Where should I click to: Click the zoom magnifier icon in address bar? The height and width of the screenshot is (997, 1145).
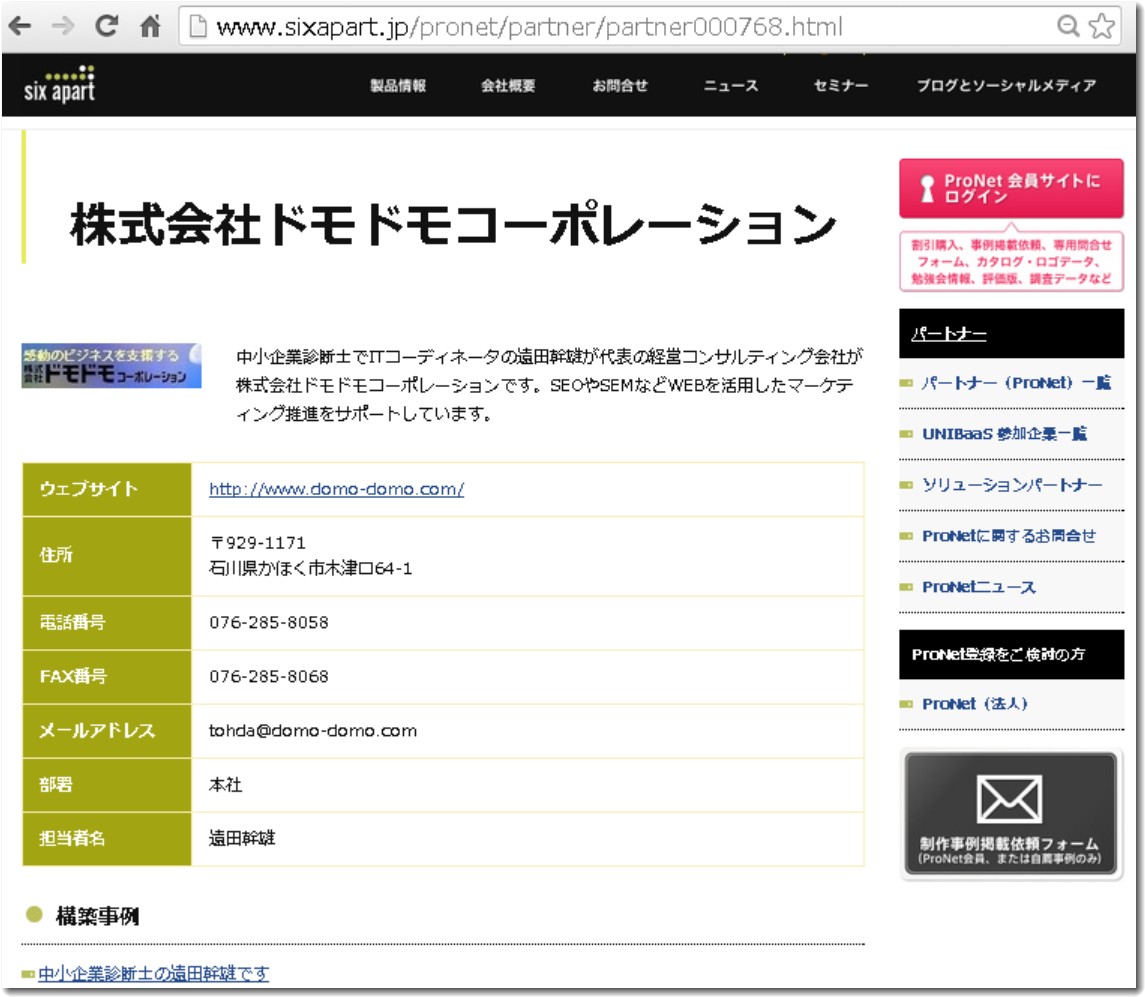point(1068,26)
